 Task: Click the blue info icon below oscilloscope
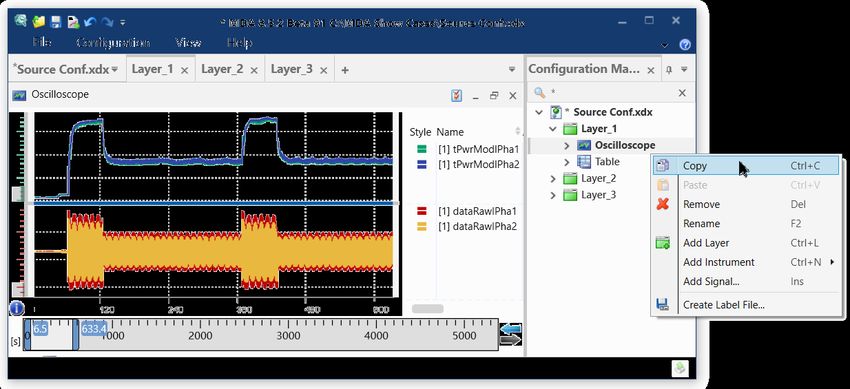17,308
